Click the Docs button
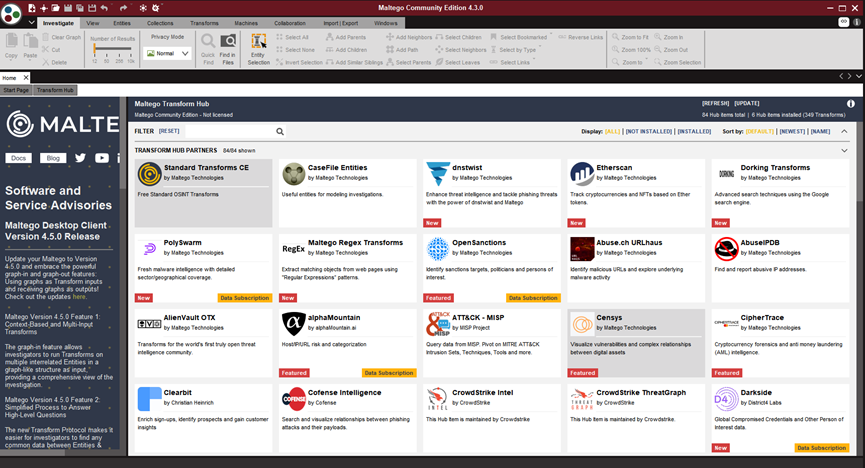865x468 pixels. (18, 158)
